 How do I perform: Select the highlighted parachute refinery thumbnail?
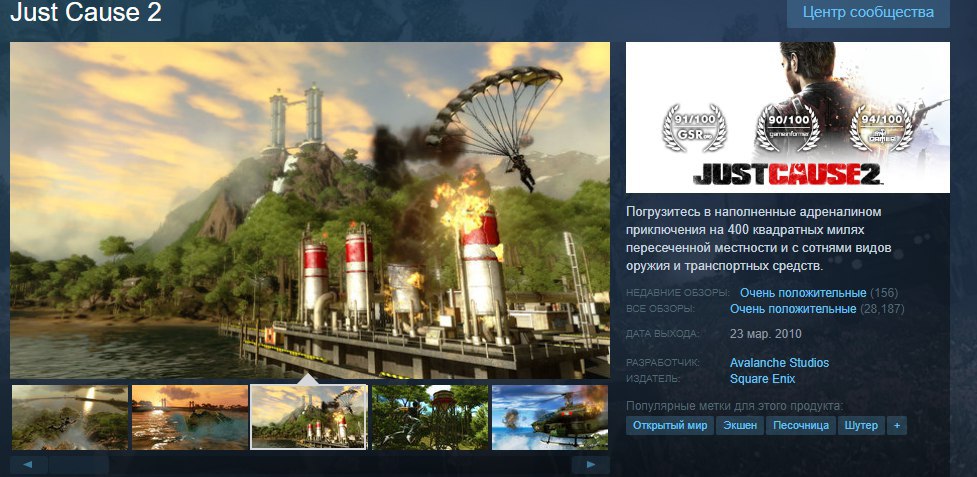[x=309, y=417]
